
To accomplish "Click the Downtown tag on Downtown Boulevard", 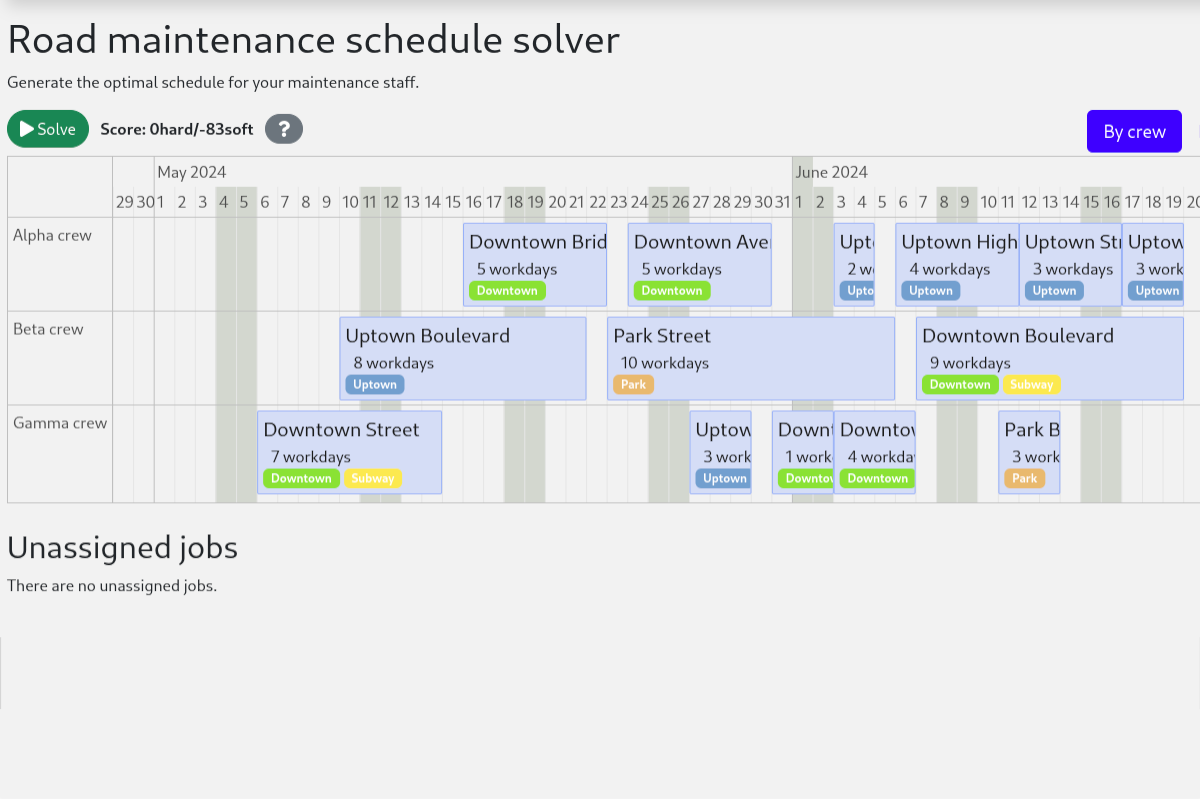I will click(x=960, y=385).
